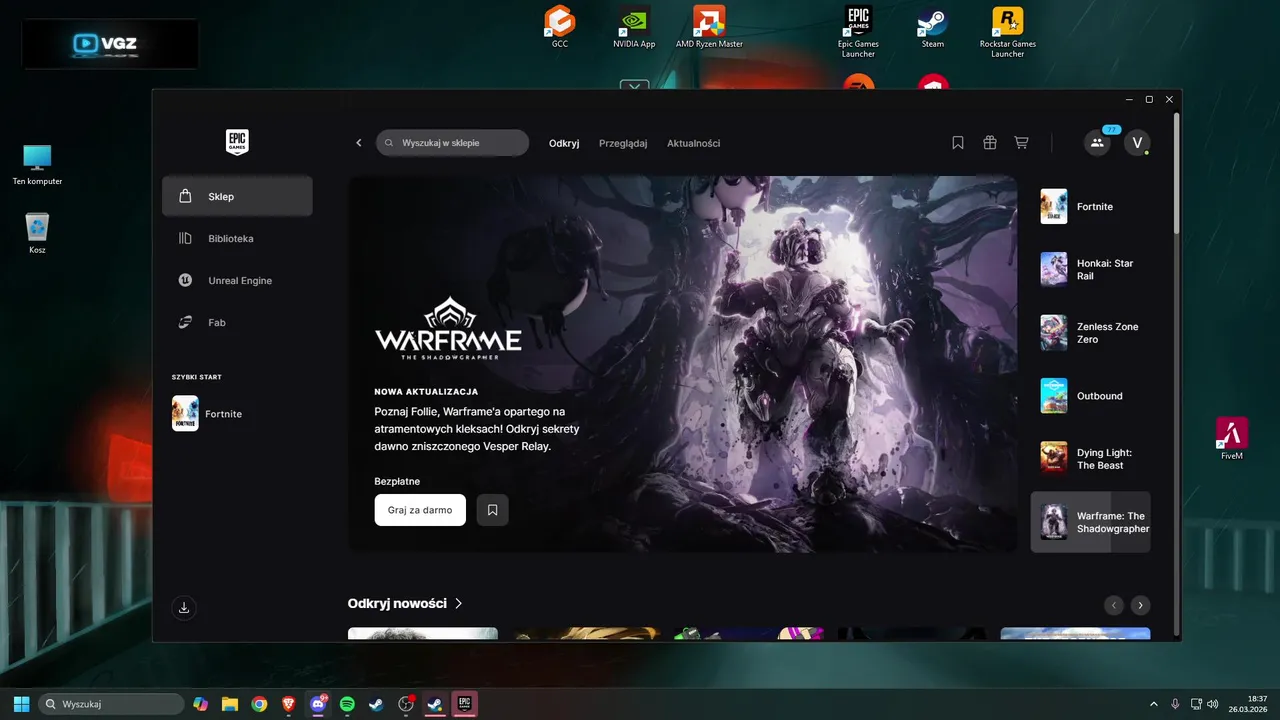Focus the Wyszukaj w sklepie search field
The image size is (1280, 720).
tap(452, 143)
